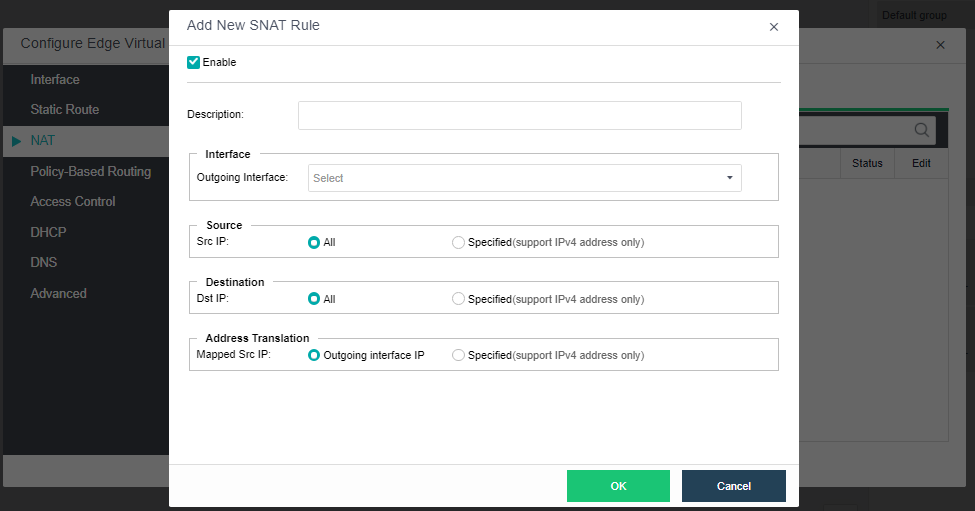Close the Add New SNAT Rule dialog
Image resolution: width=975 pixels, height=511 pixels.
pos(773,27)
